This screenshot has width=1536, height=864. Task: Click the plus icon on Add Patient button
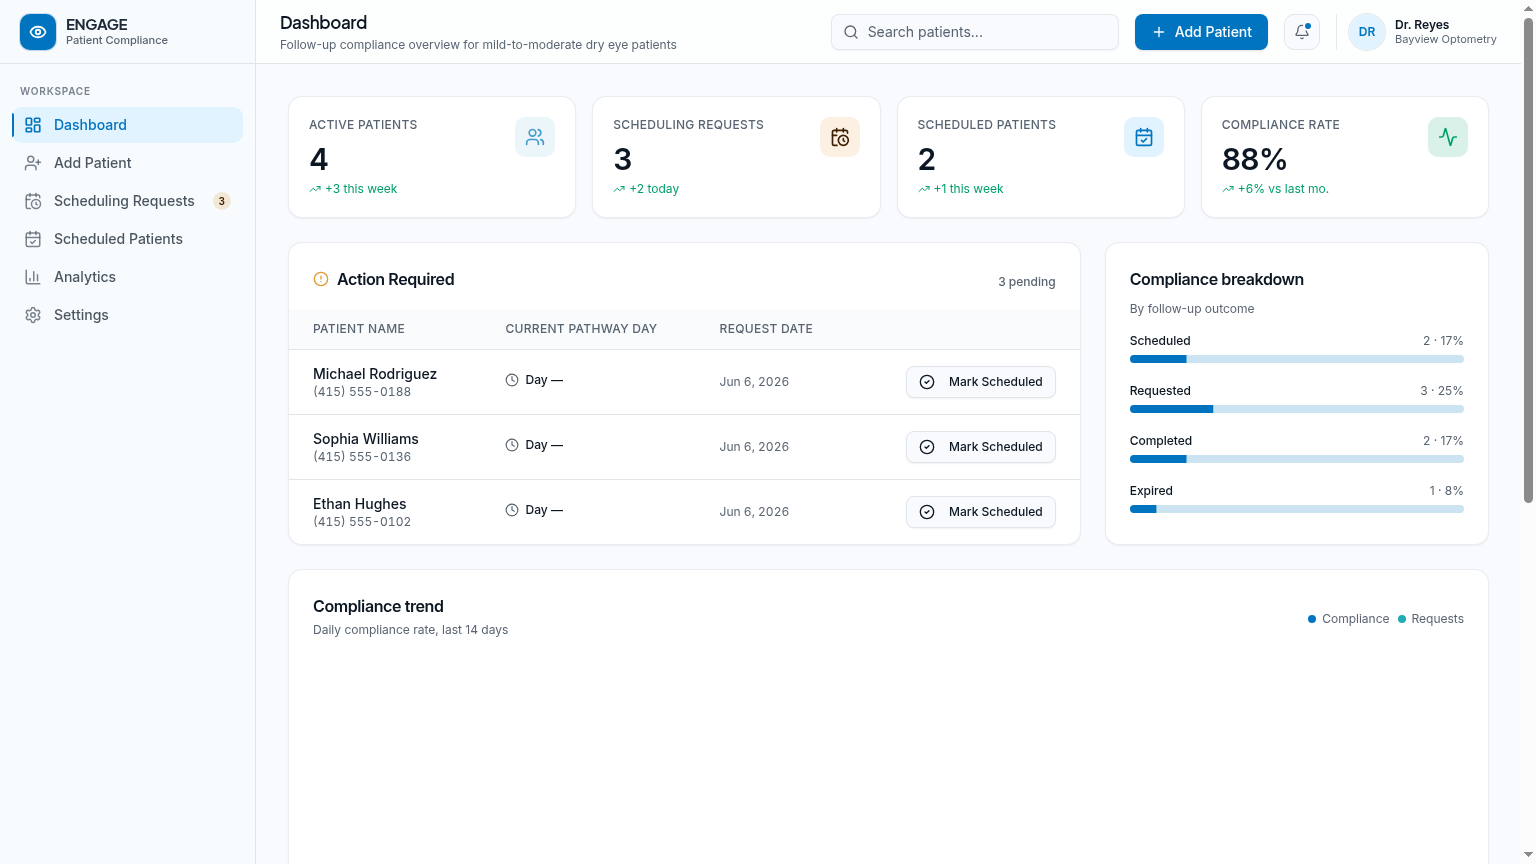[x=1159, y=32]
